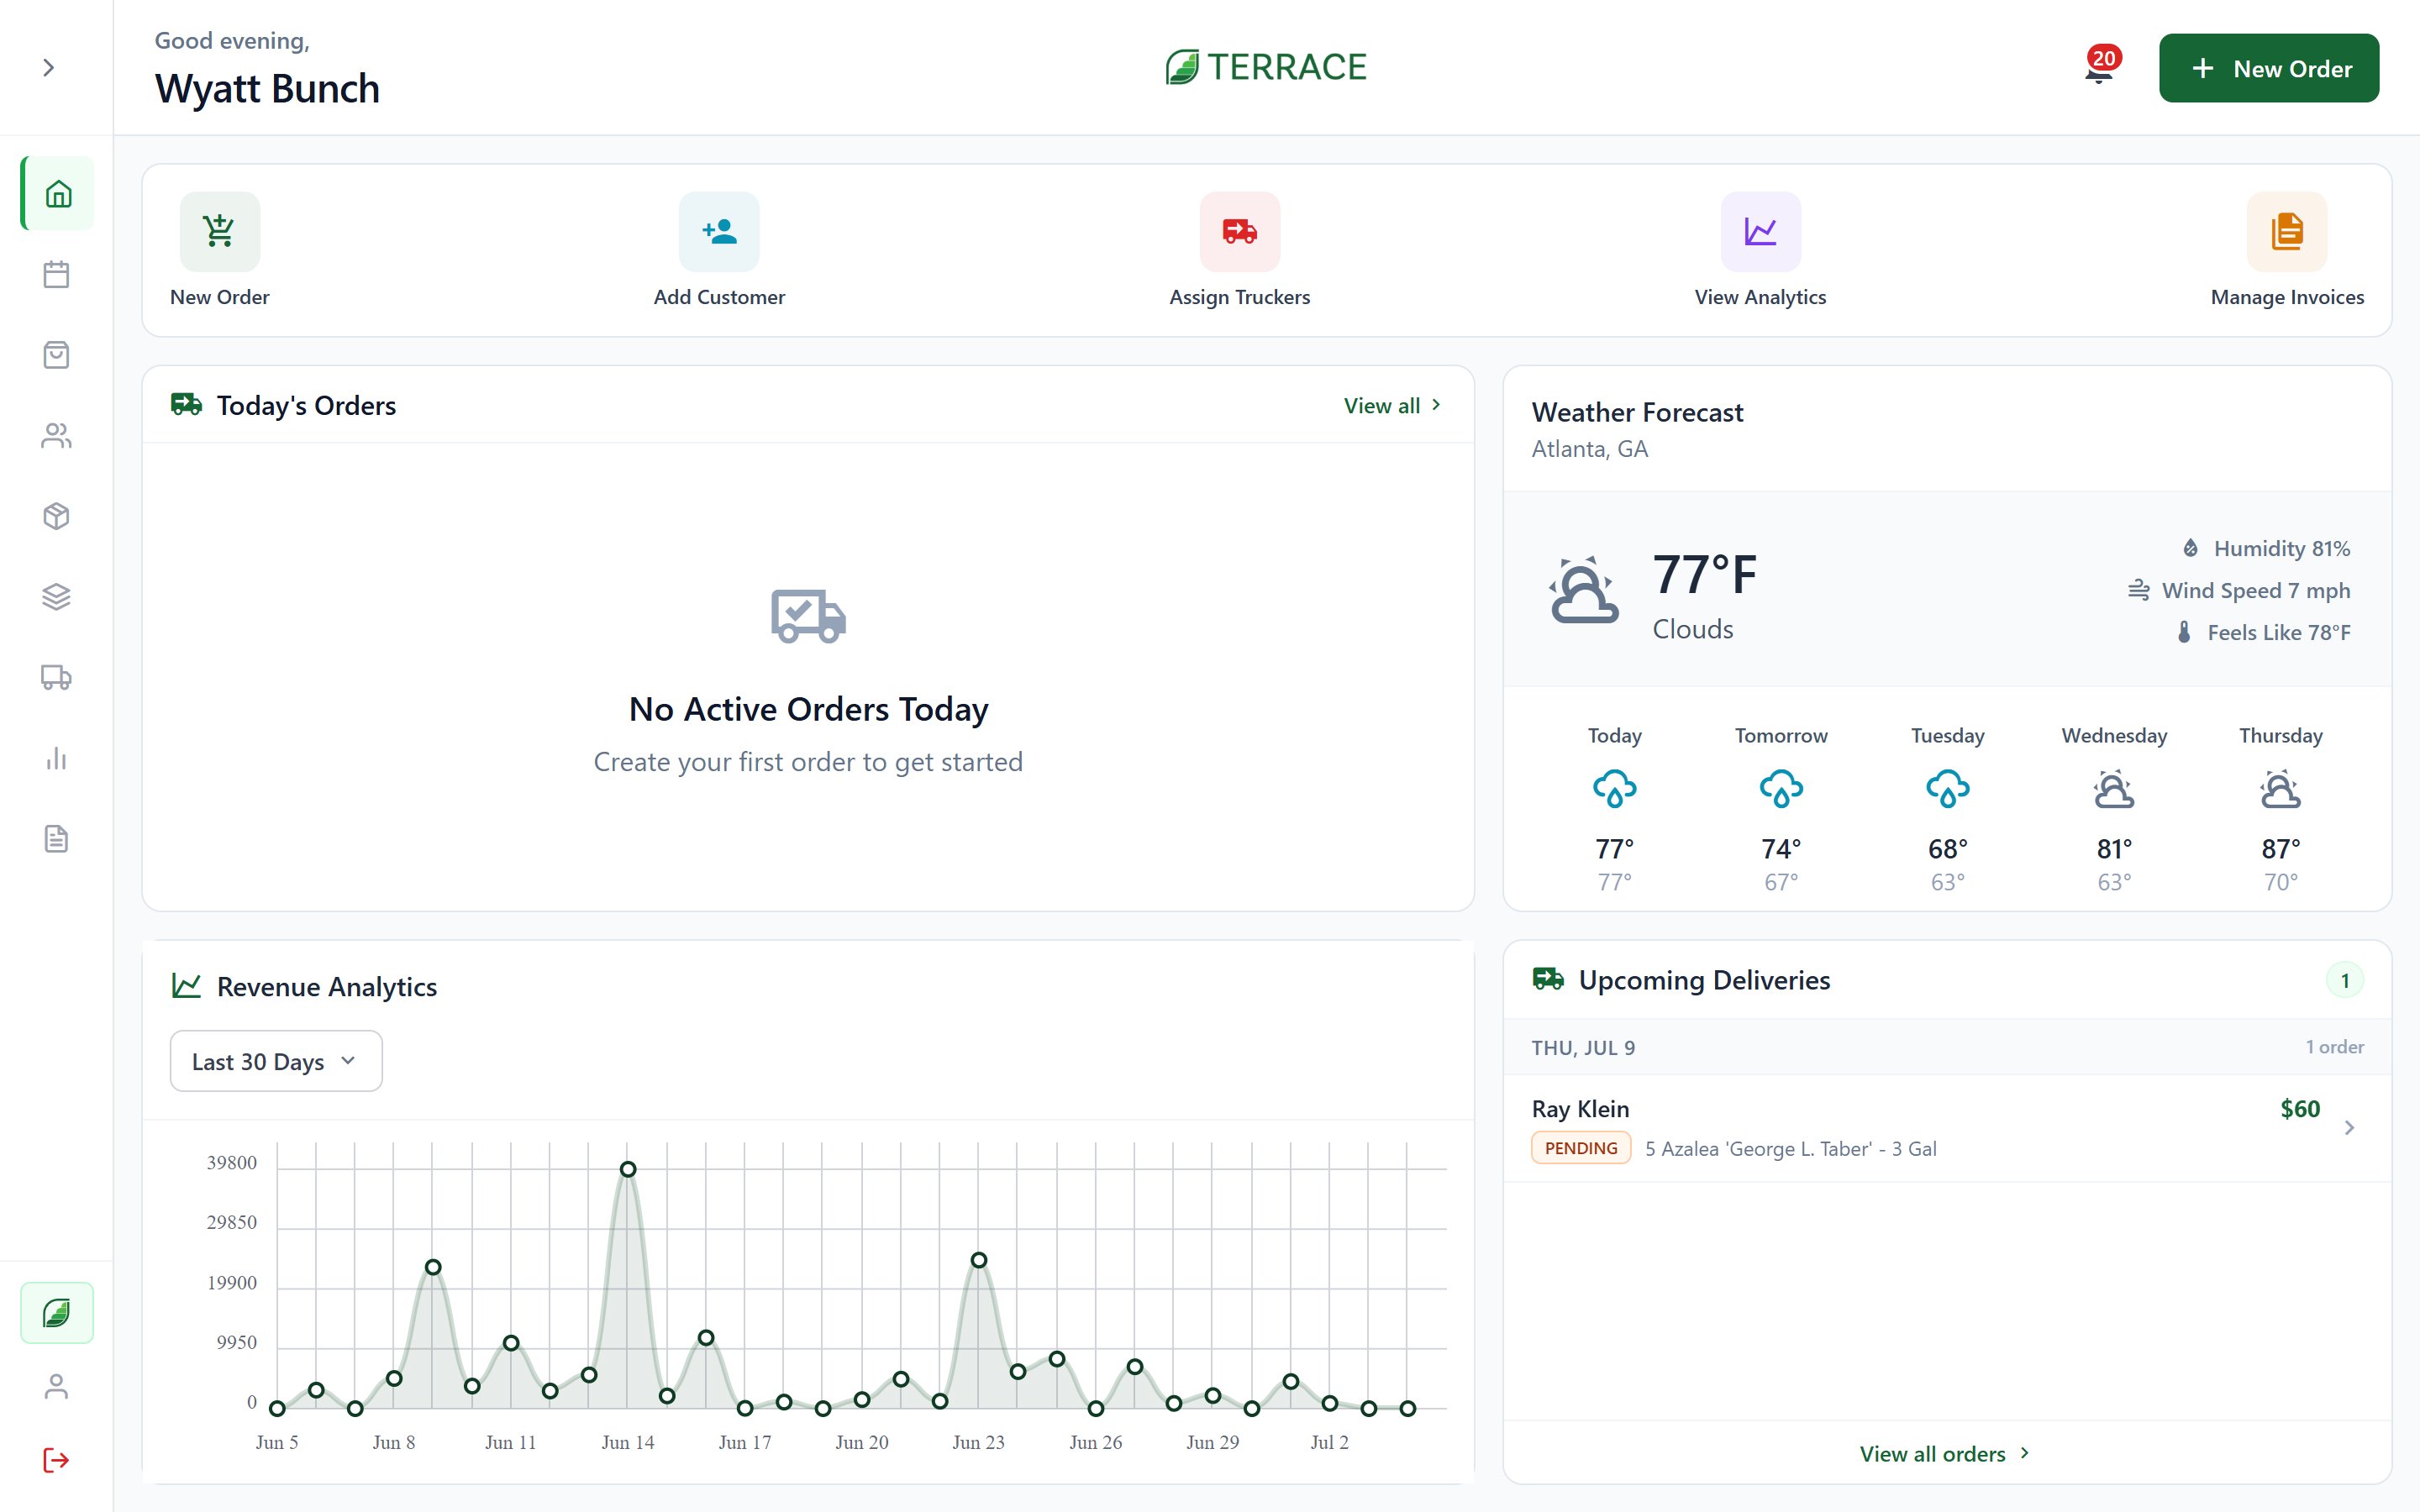This screenshot has width=2420, height=1512.
Task: Click the Jun 23 data point on chart
Action: coord(979,1260)
